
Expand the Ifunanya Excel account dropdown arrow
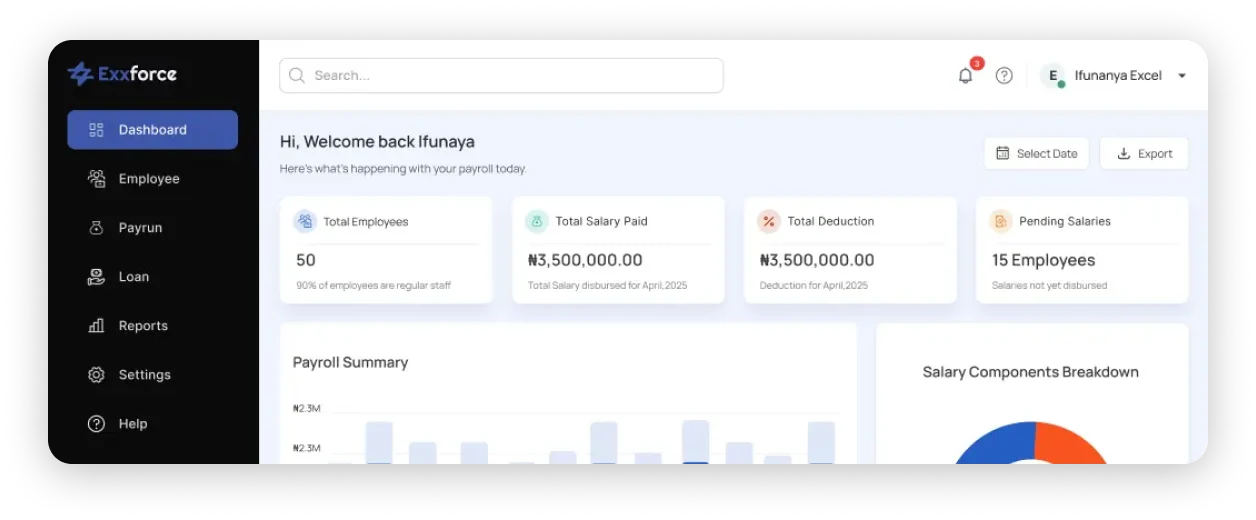[1182, 76]
